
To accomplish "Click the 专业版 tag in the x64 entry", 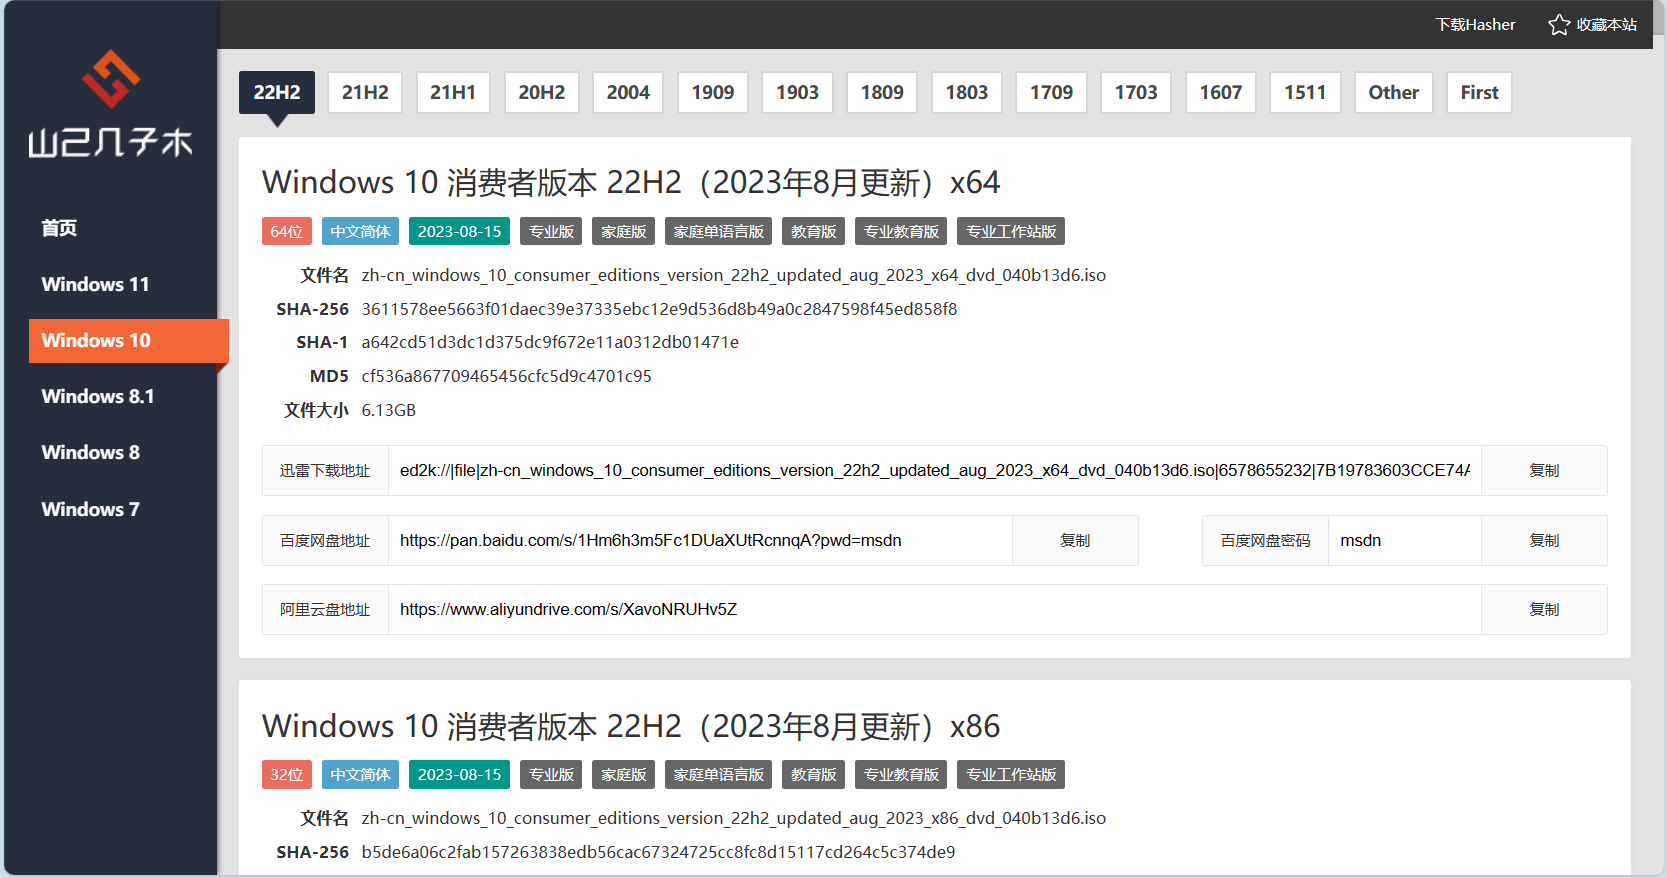I will click(551, 231).
